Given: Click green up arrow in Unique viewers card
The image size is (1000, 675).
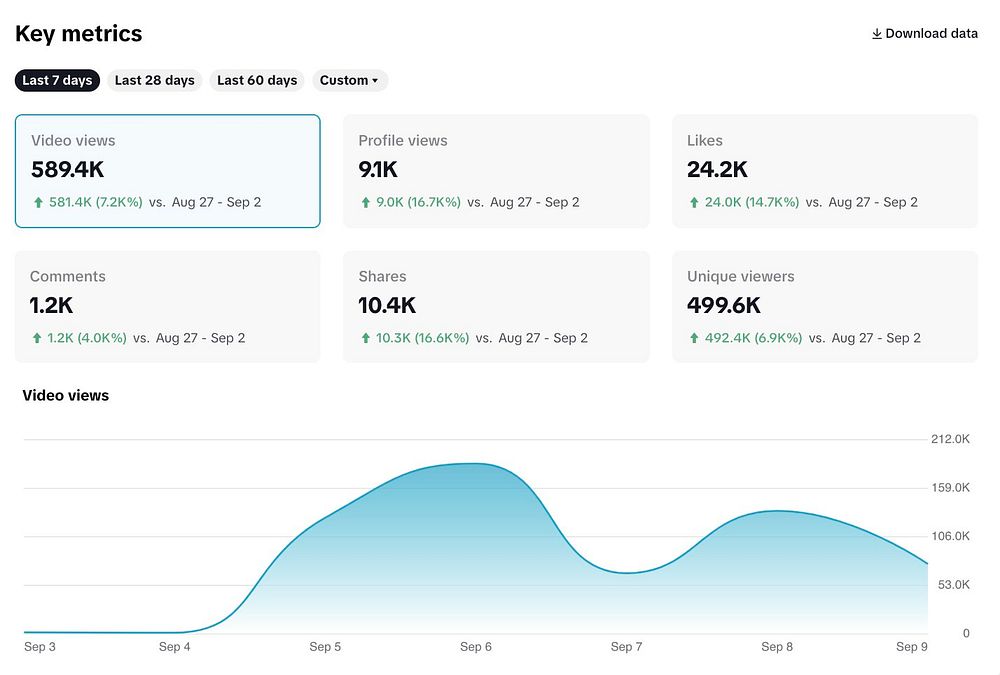Looking at the screenshot, I should [x=694, y=338].
